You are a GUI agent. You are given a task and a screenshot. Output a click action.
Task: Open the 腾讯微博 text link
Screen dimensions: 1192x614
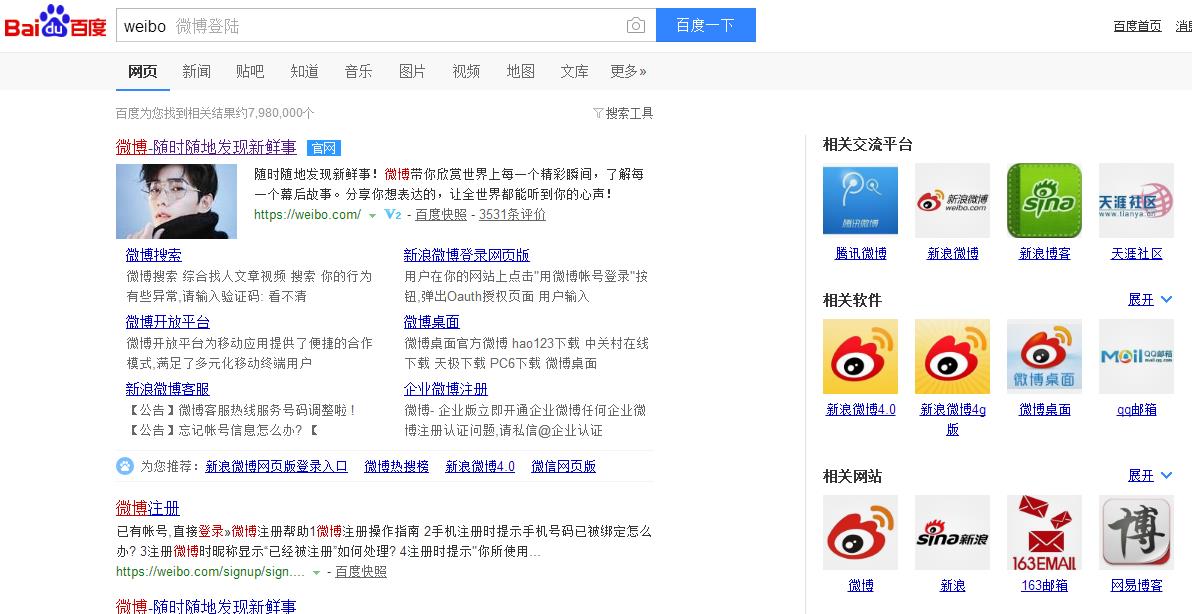(861, 254)
